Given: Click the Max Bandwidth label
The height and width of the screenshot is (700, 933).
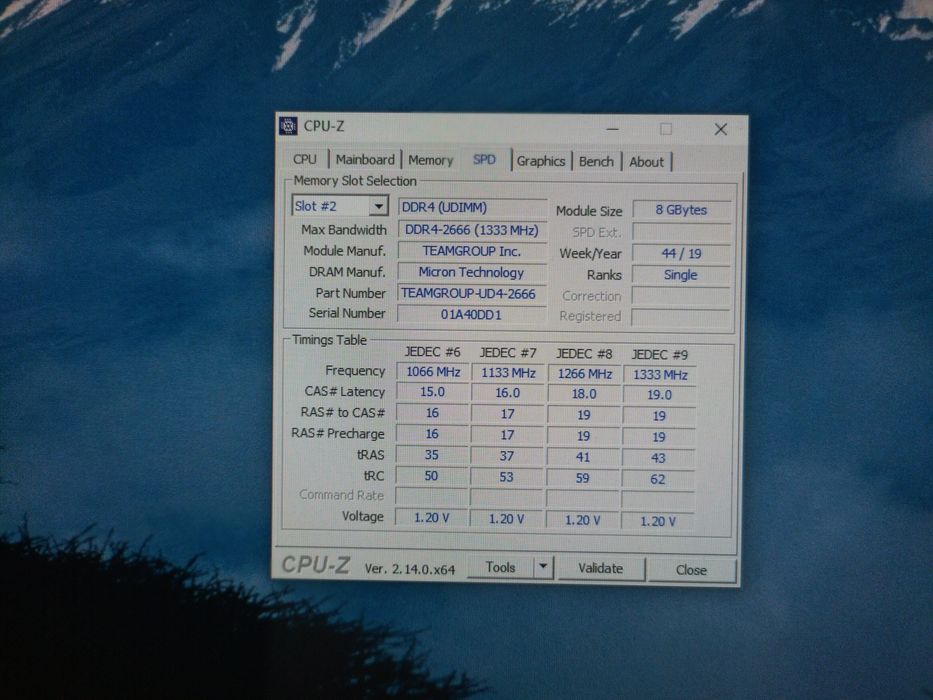Looking at the screenshot, I should click(x=344, y=230).
